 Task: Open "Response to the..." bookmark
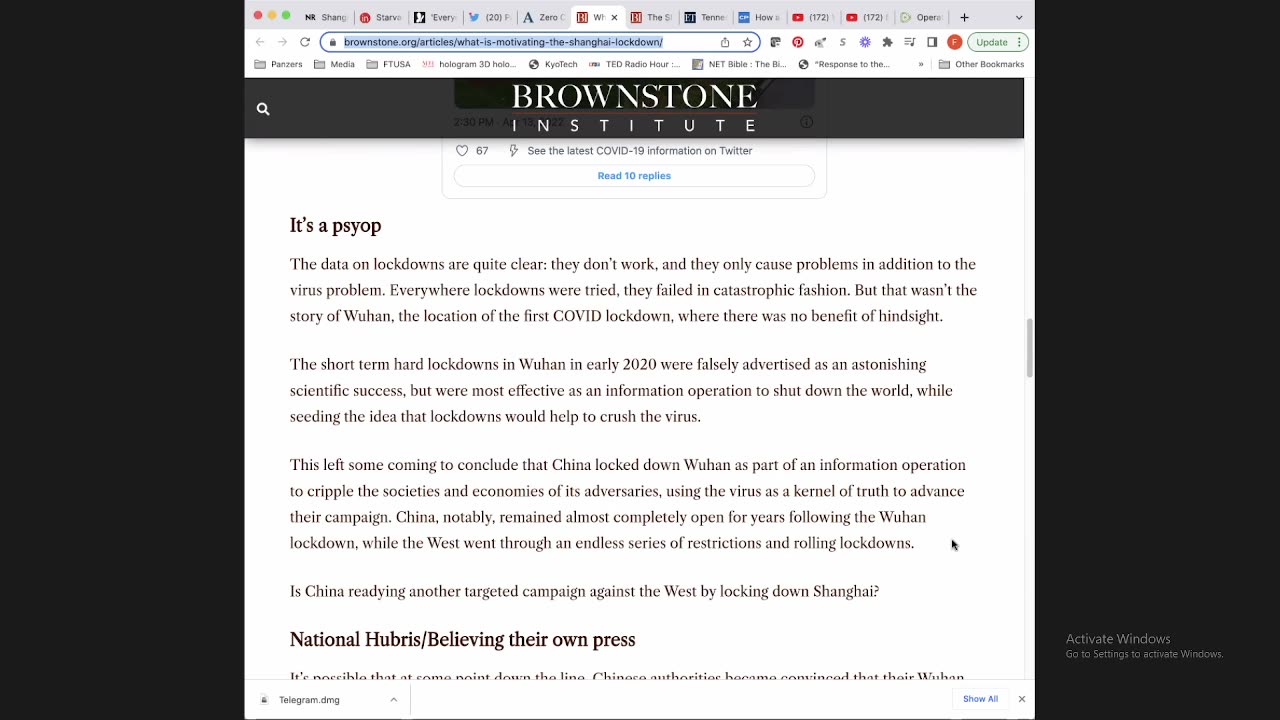[x=844, y=64]
